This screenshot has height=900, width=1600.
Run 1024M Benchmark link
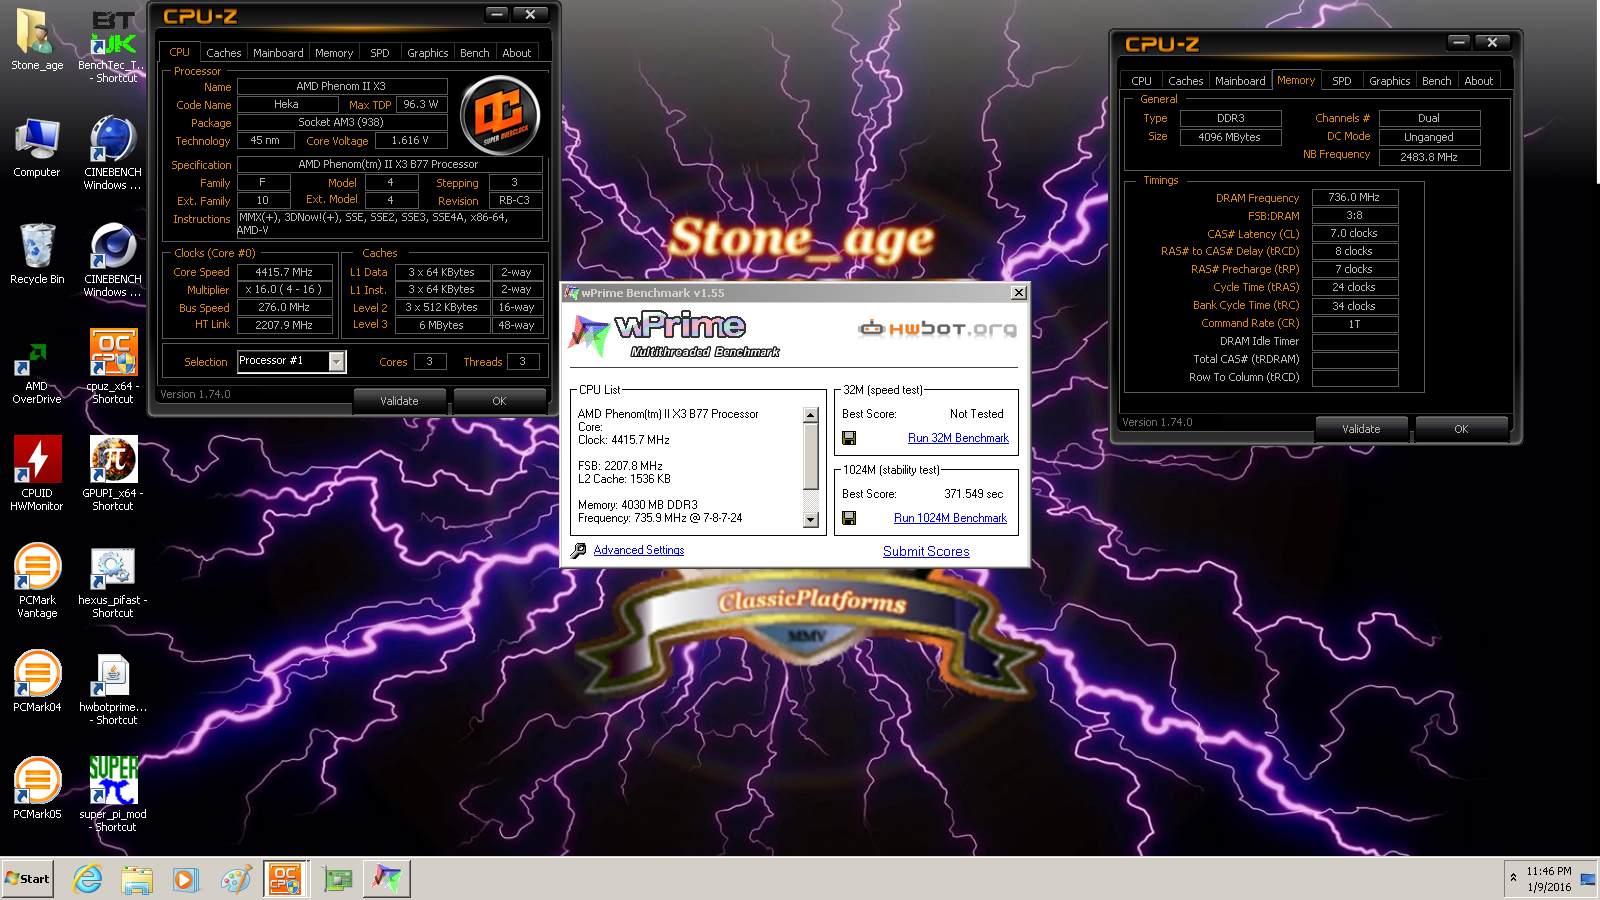coord(950,518)
